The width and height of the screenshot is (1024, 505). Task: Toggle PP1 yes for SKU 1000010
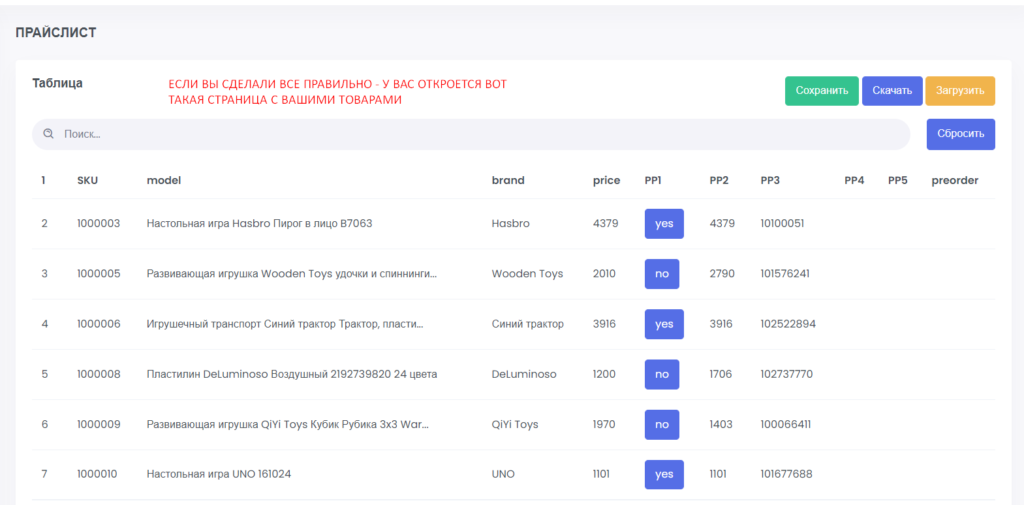[664, 474]
